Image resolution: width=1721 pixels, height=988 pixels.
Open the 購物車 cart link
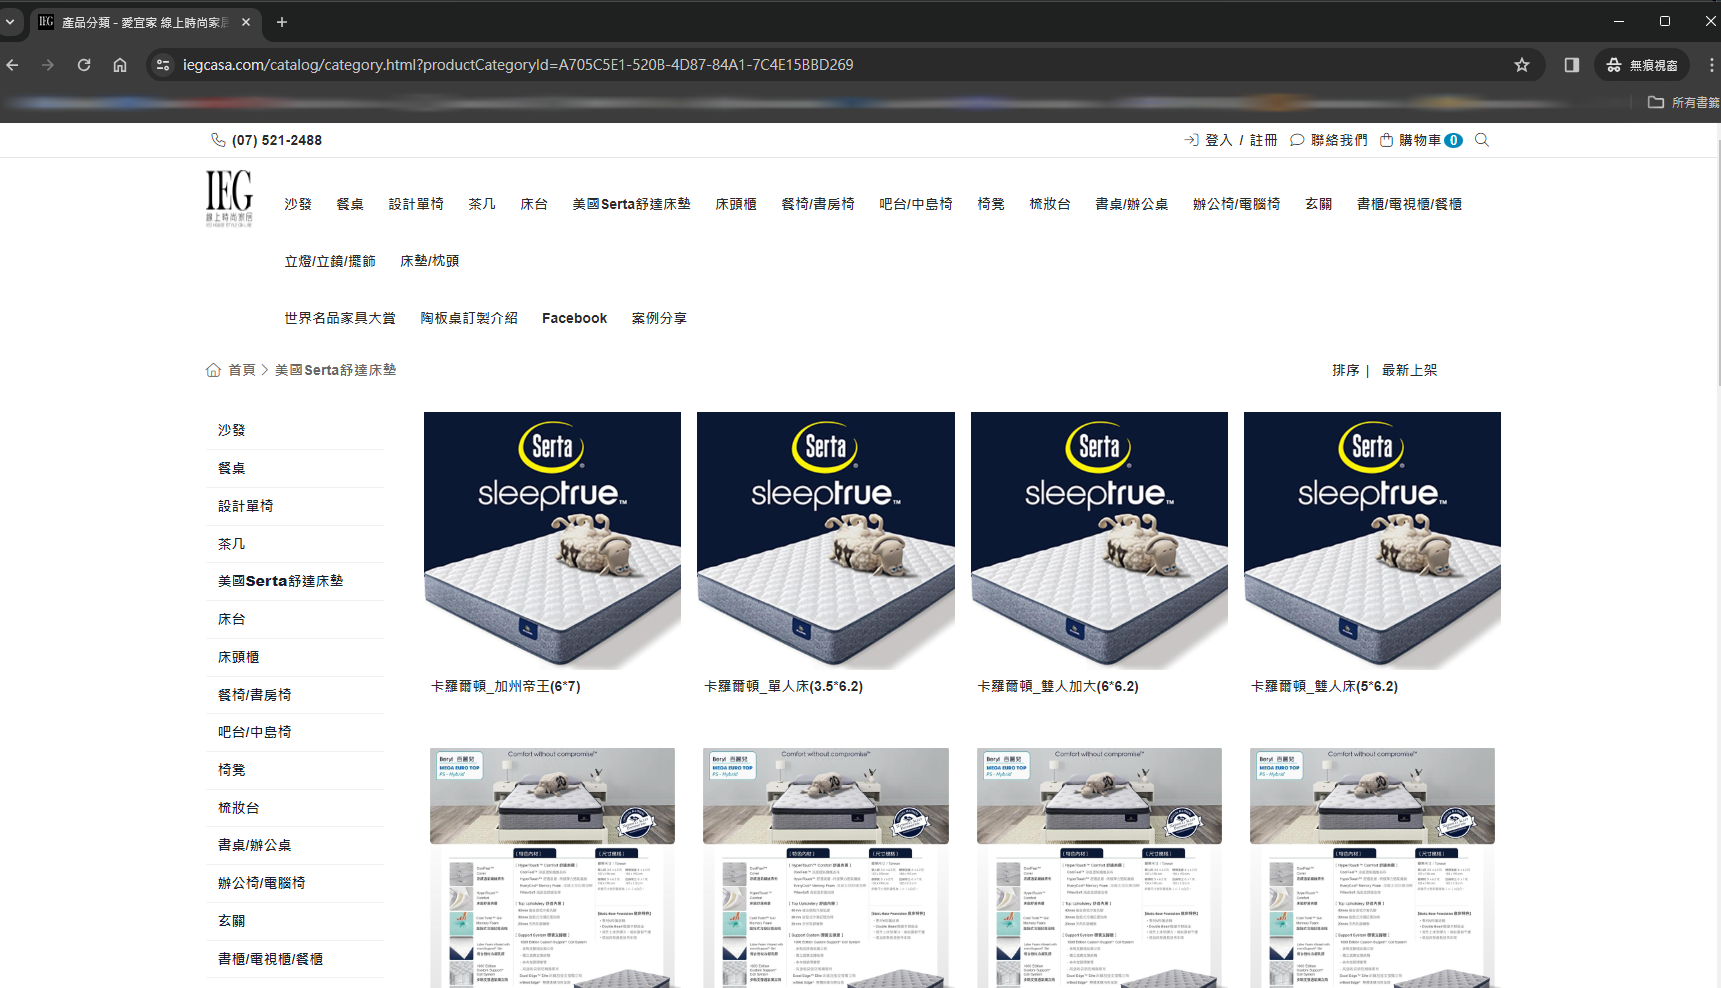coord(1420,140)
